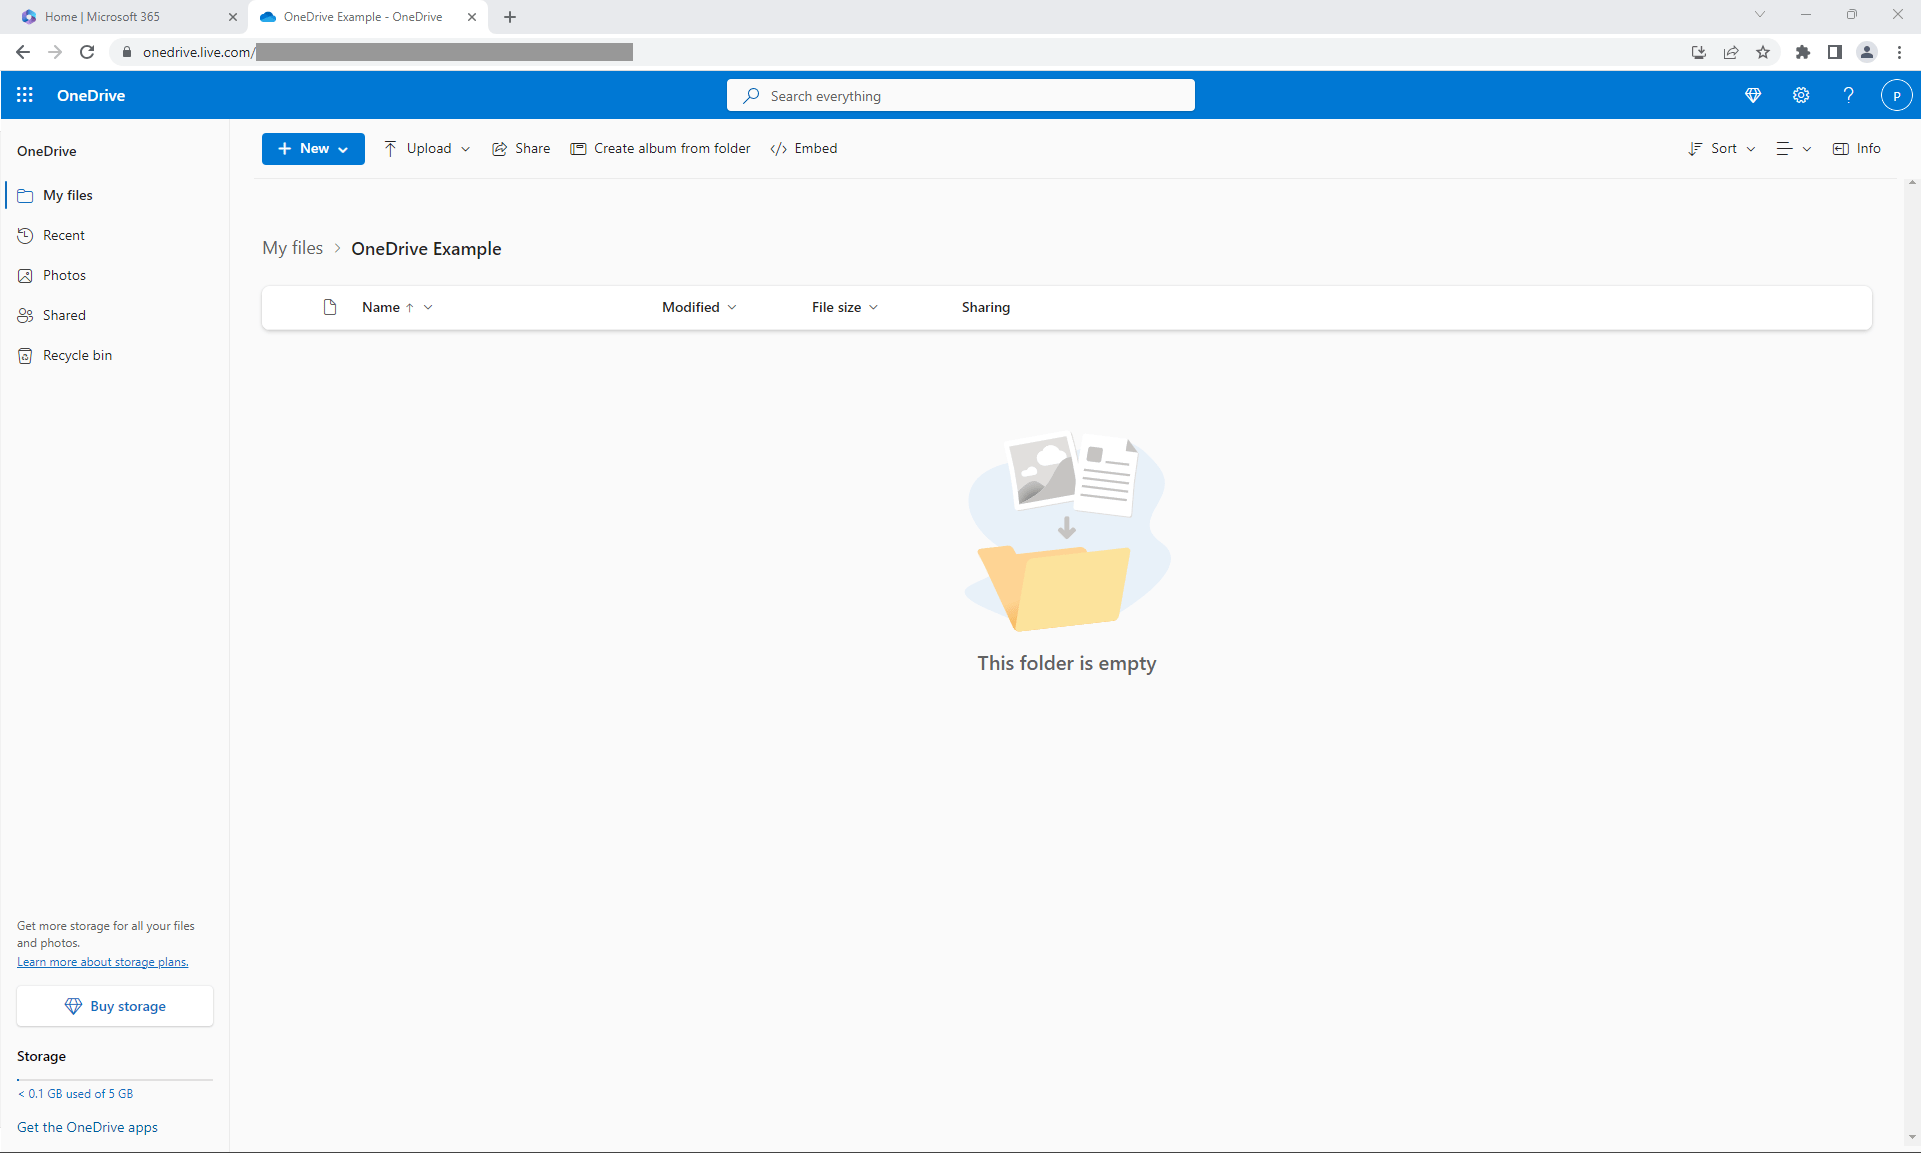Open Recycle bin in the sidebar

(x=115, y=355)
